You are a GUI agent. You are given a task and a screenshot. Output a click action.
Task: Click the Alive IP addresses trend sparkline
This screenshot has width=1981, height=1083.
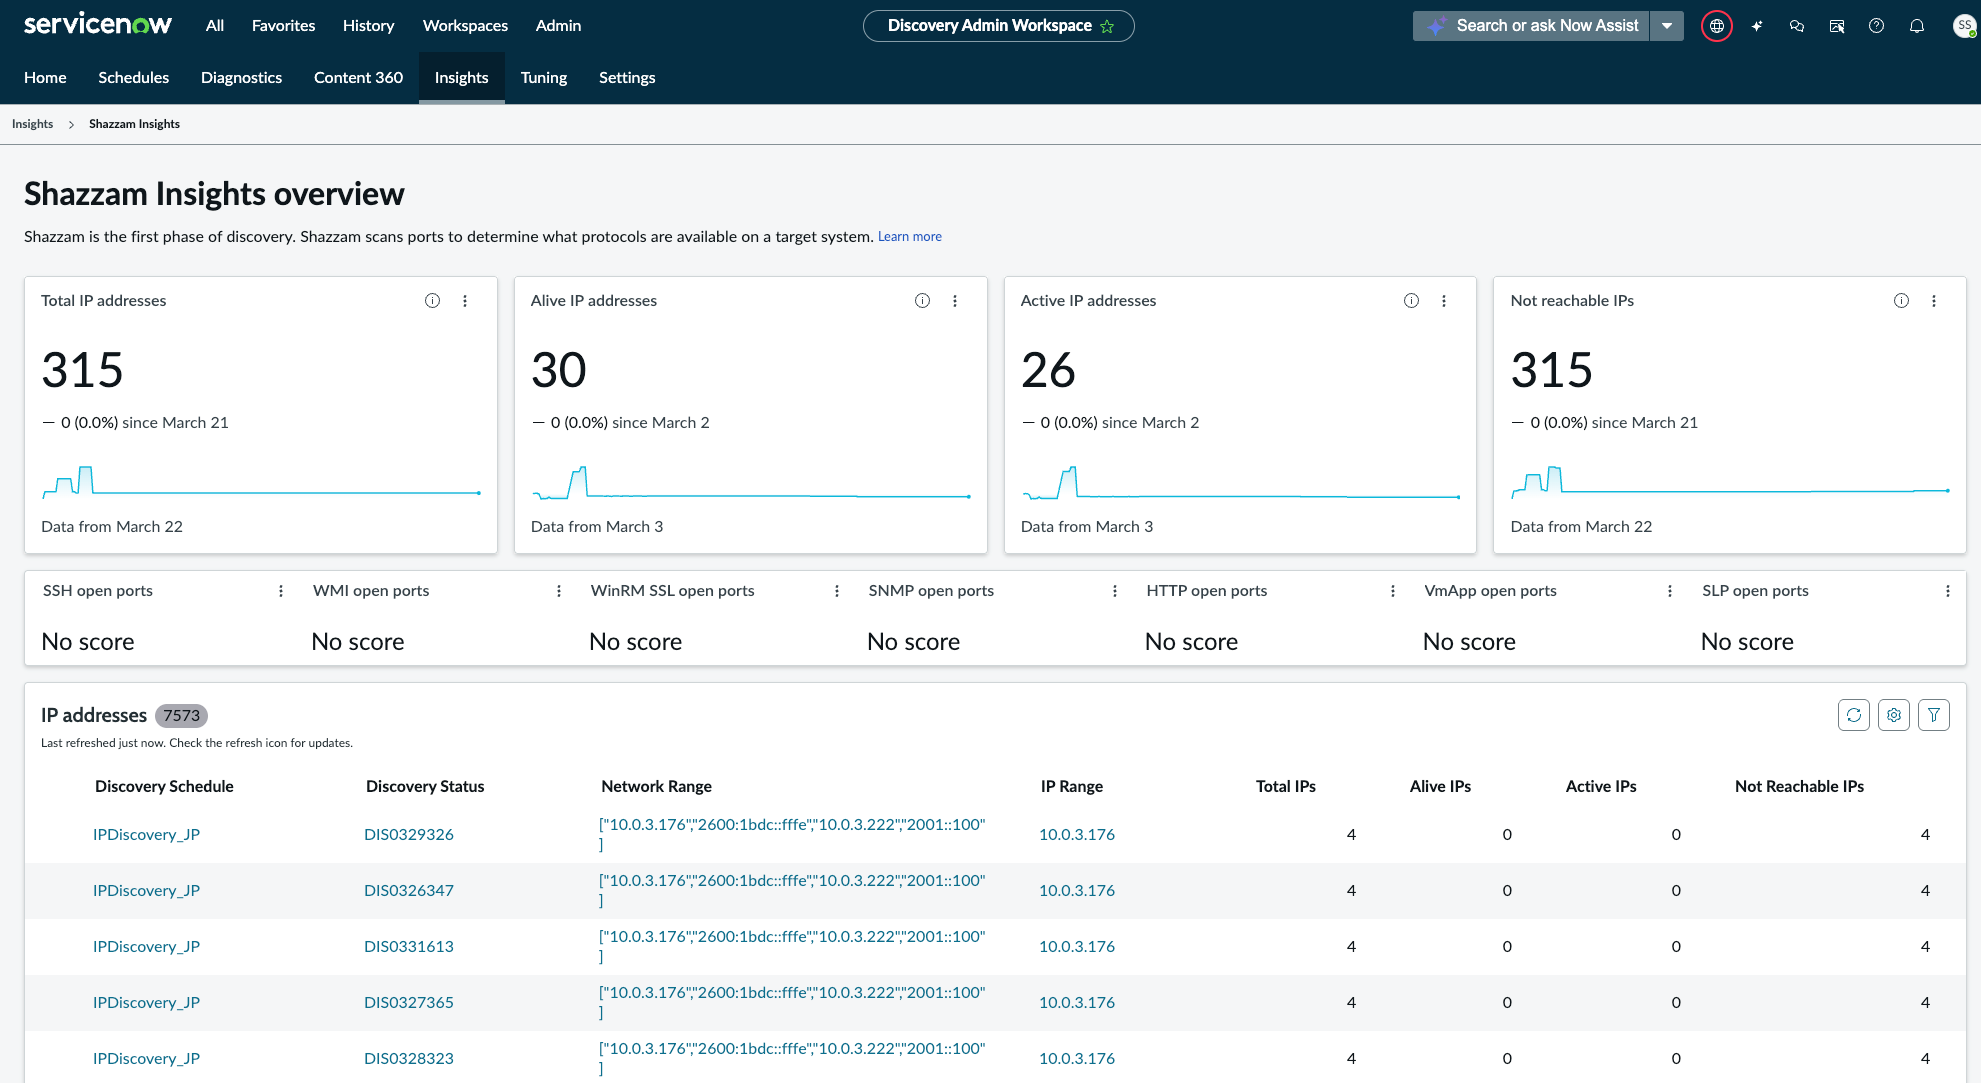[x=751, y=481]
